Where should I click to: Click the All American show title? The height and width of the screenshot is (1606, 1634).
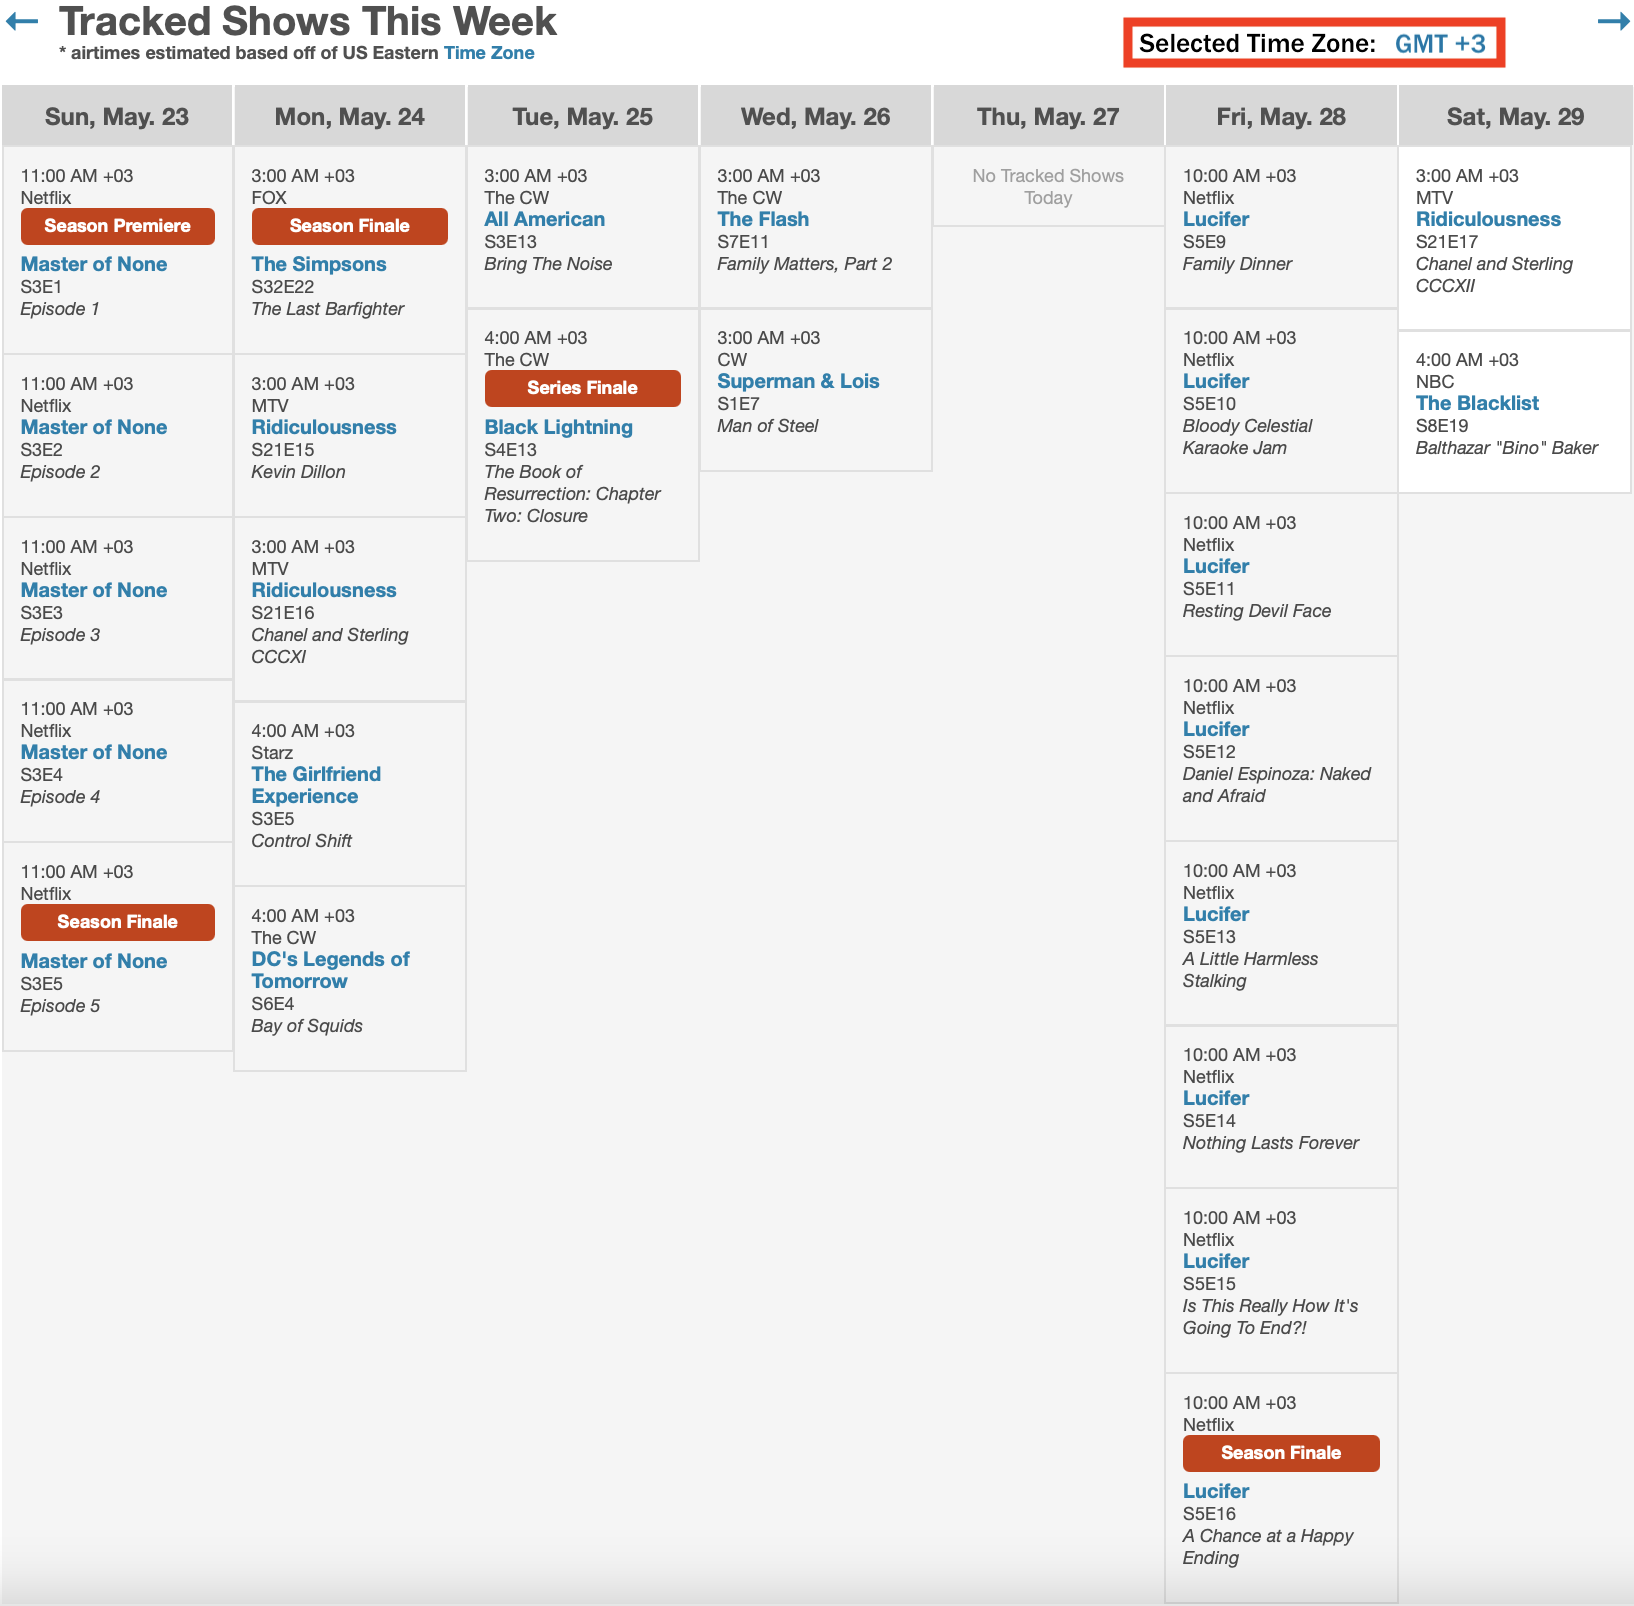coord(544,219)
